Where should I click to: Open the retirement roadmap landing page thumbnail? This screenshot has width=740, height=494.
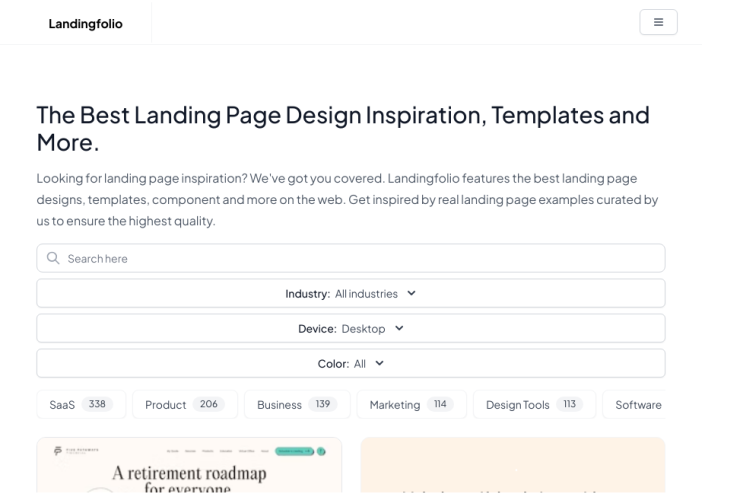pyautogui.click(x=189, y=465)
